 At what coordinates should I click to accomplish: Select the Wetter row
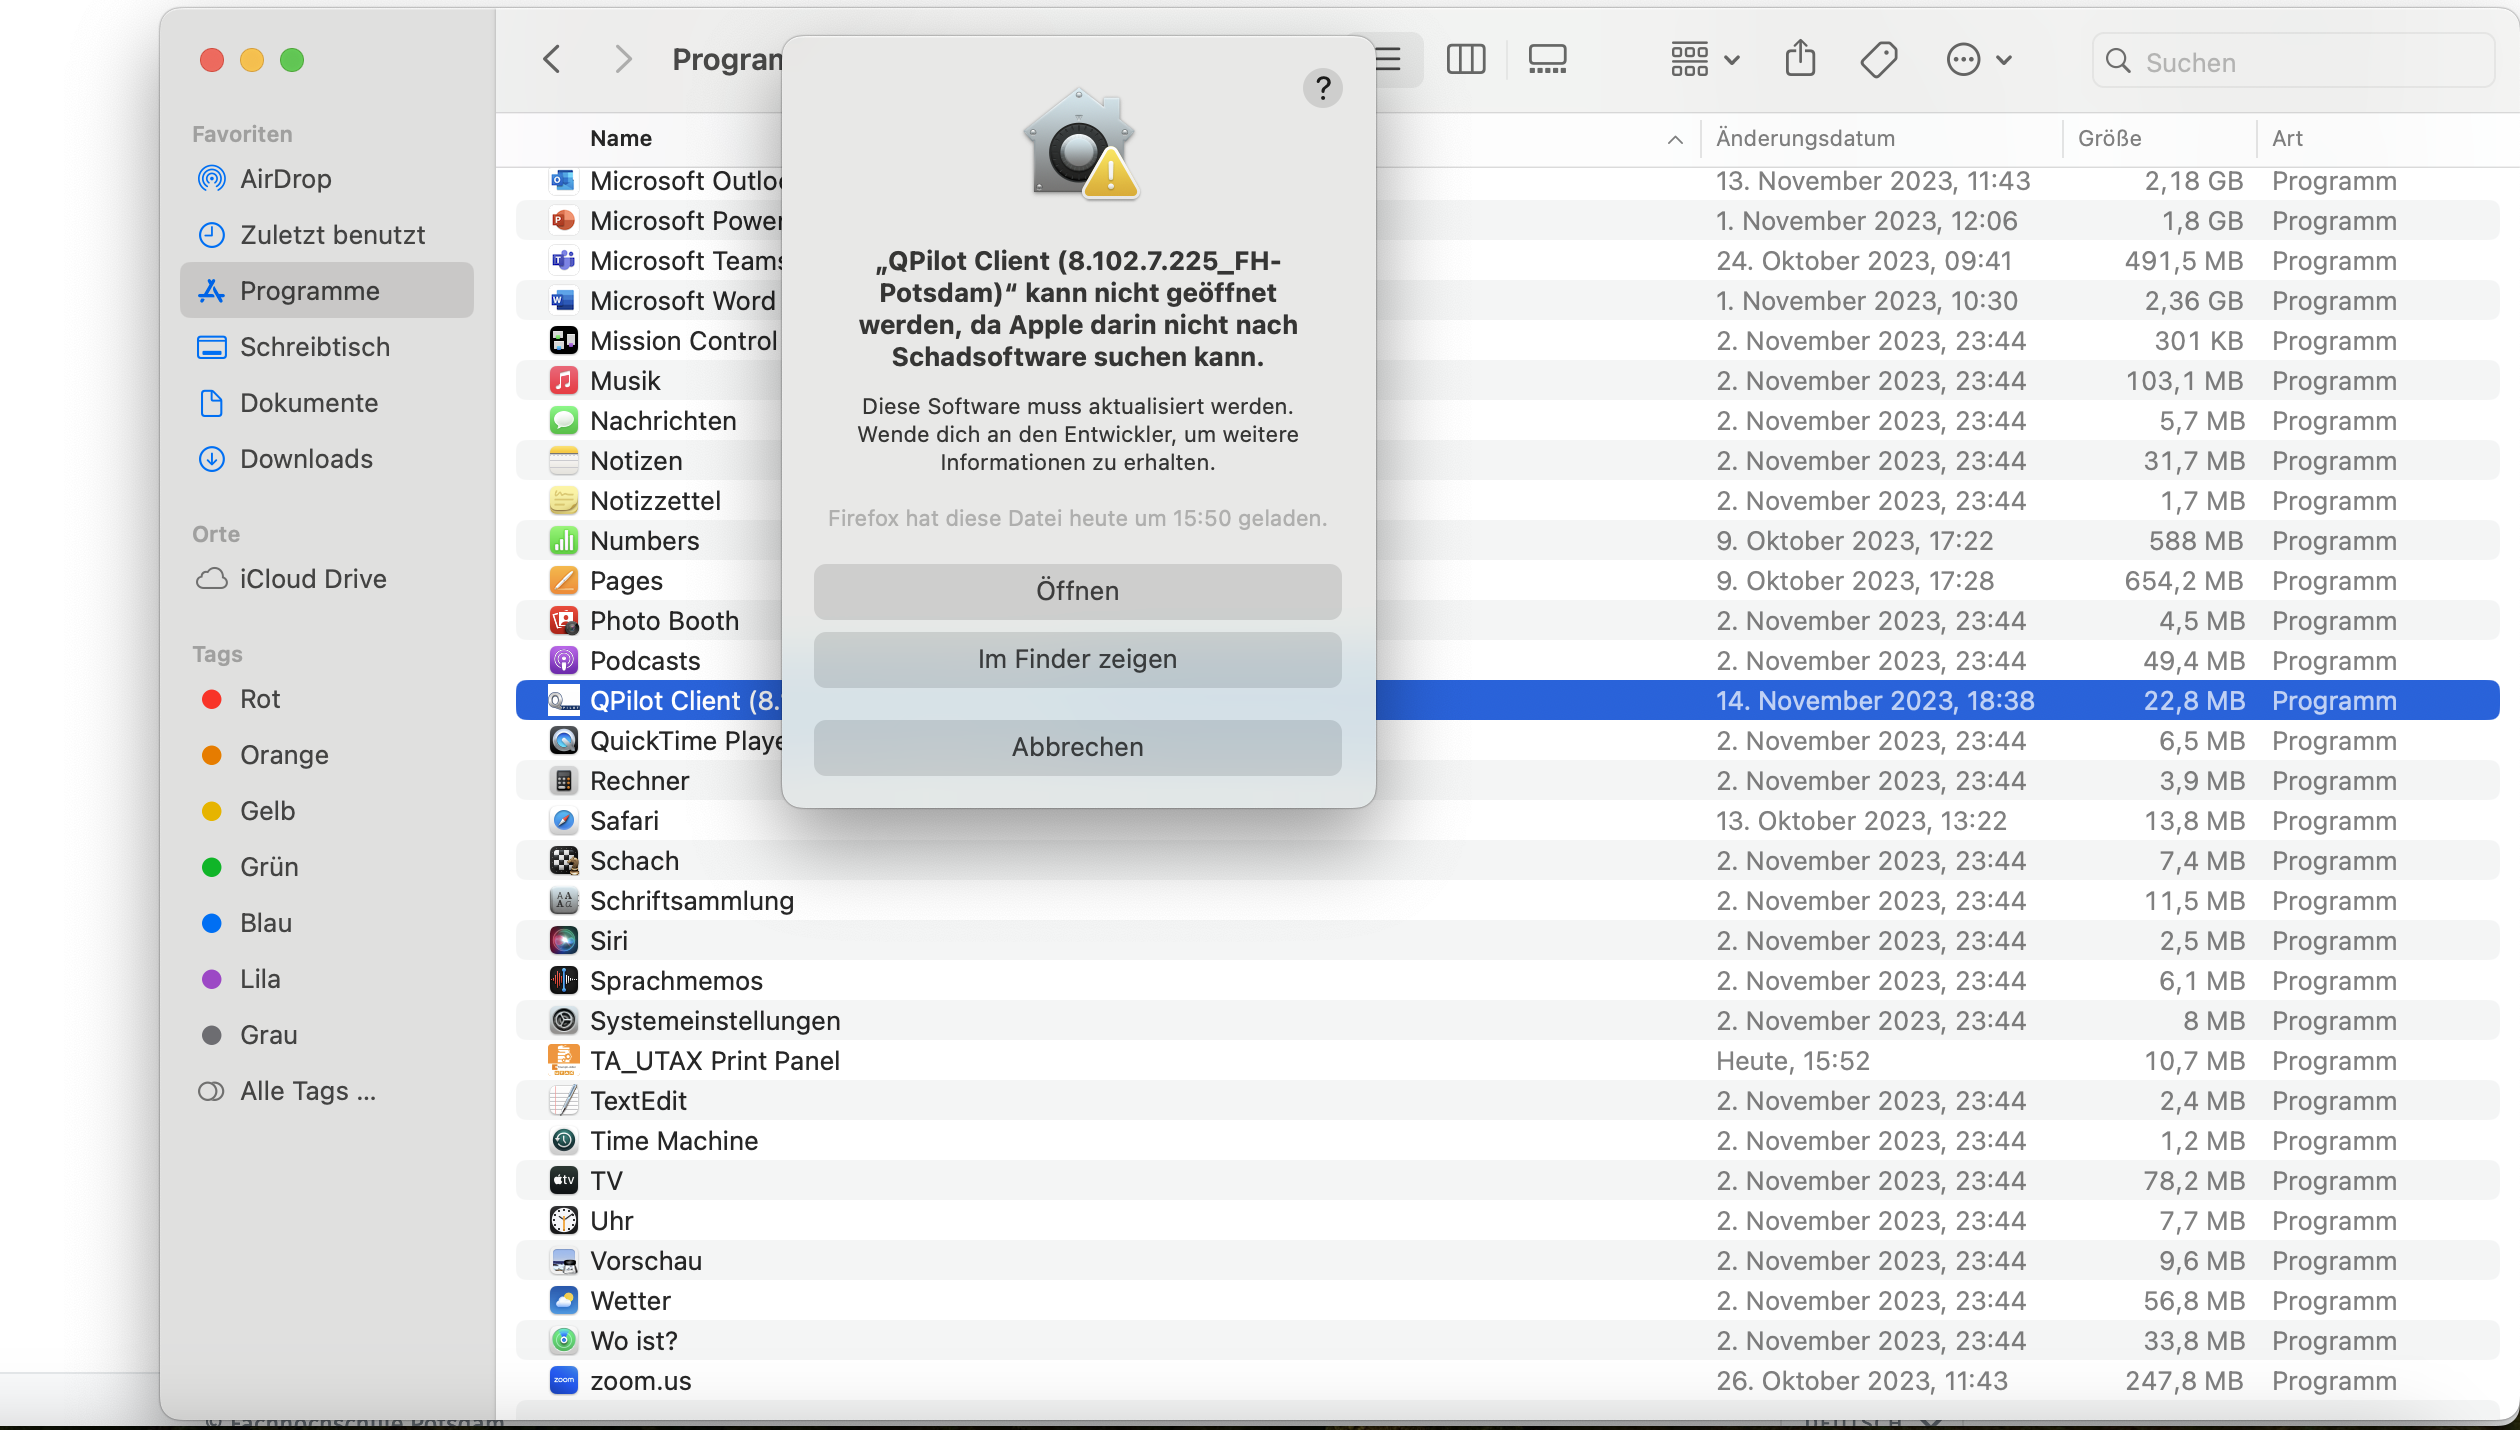coord(1507,1301)
